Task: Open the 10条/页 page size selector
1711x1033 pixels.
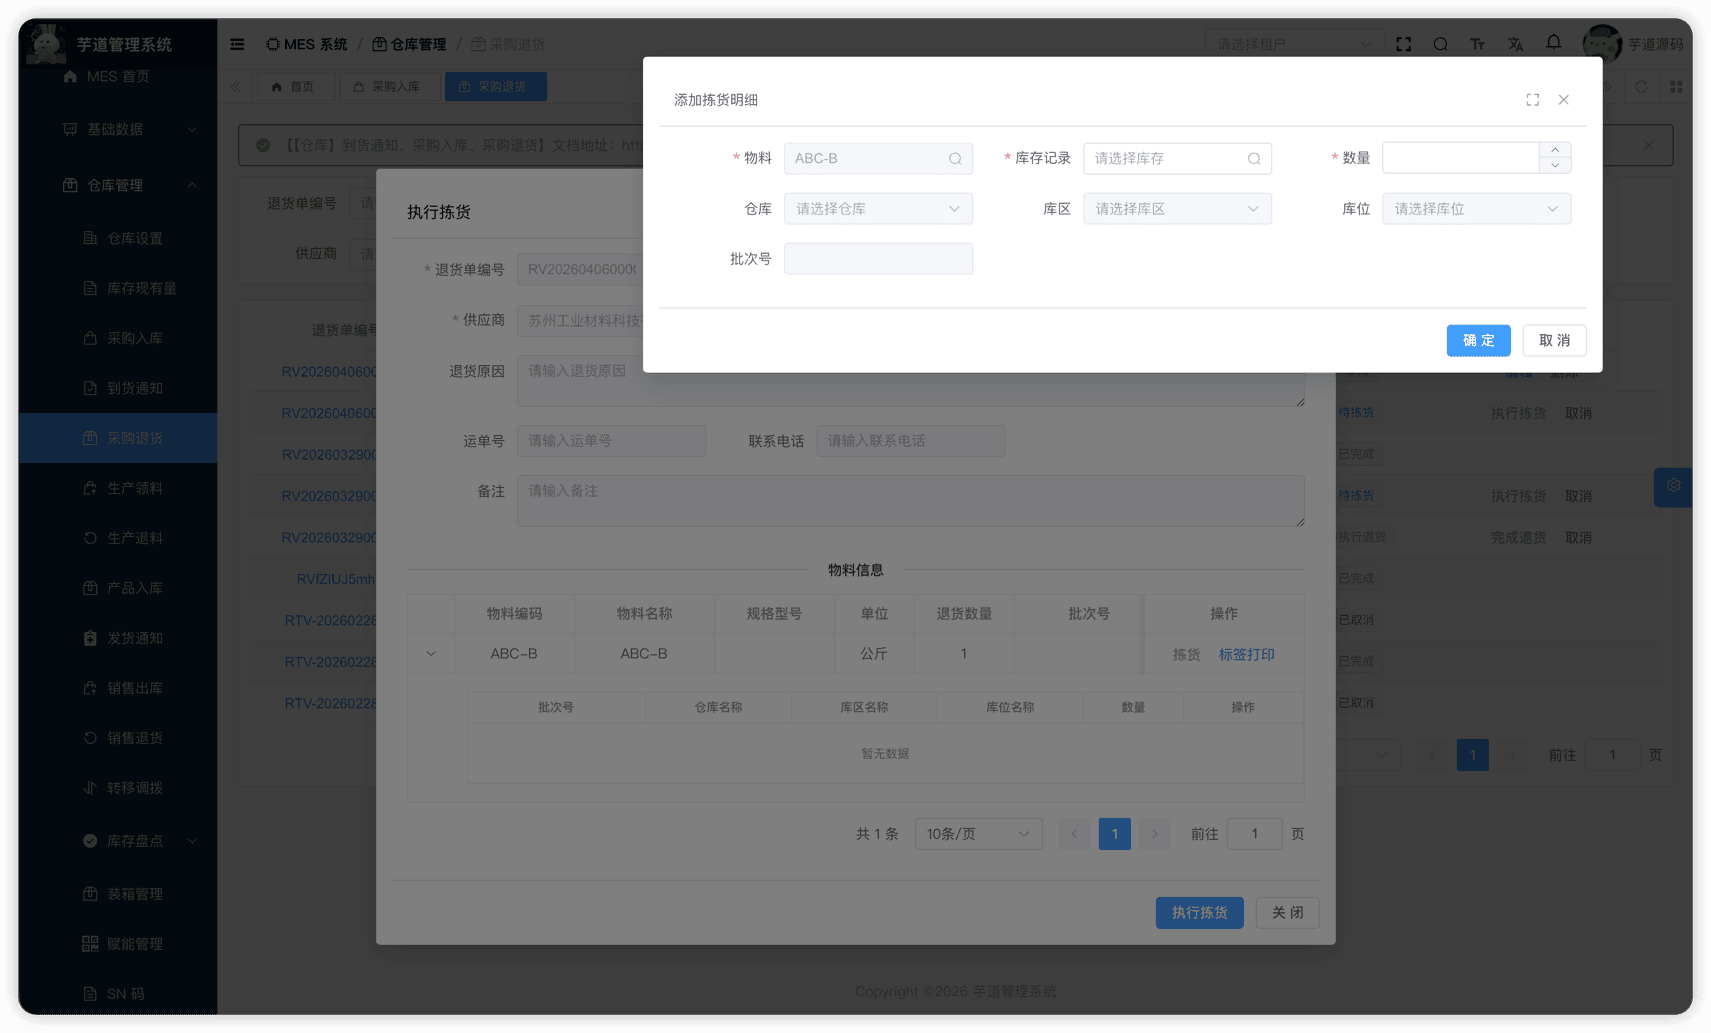Action: (977, 833)
